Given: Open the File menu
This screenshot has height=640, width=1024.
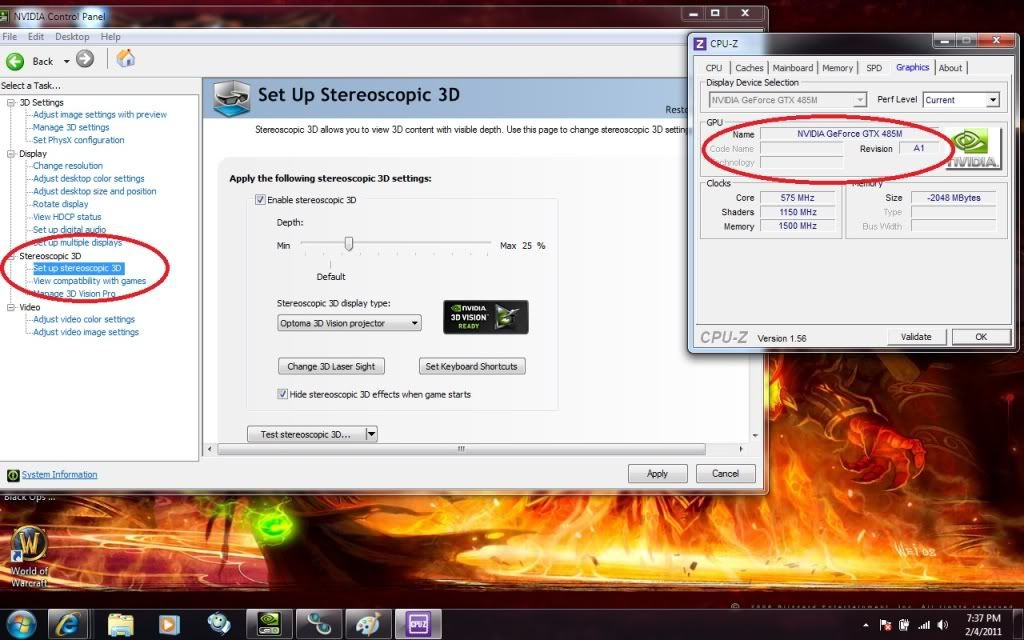Looking at the screenshot, I should coord(9,37).
